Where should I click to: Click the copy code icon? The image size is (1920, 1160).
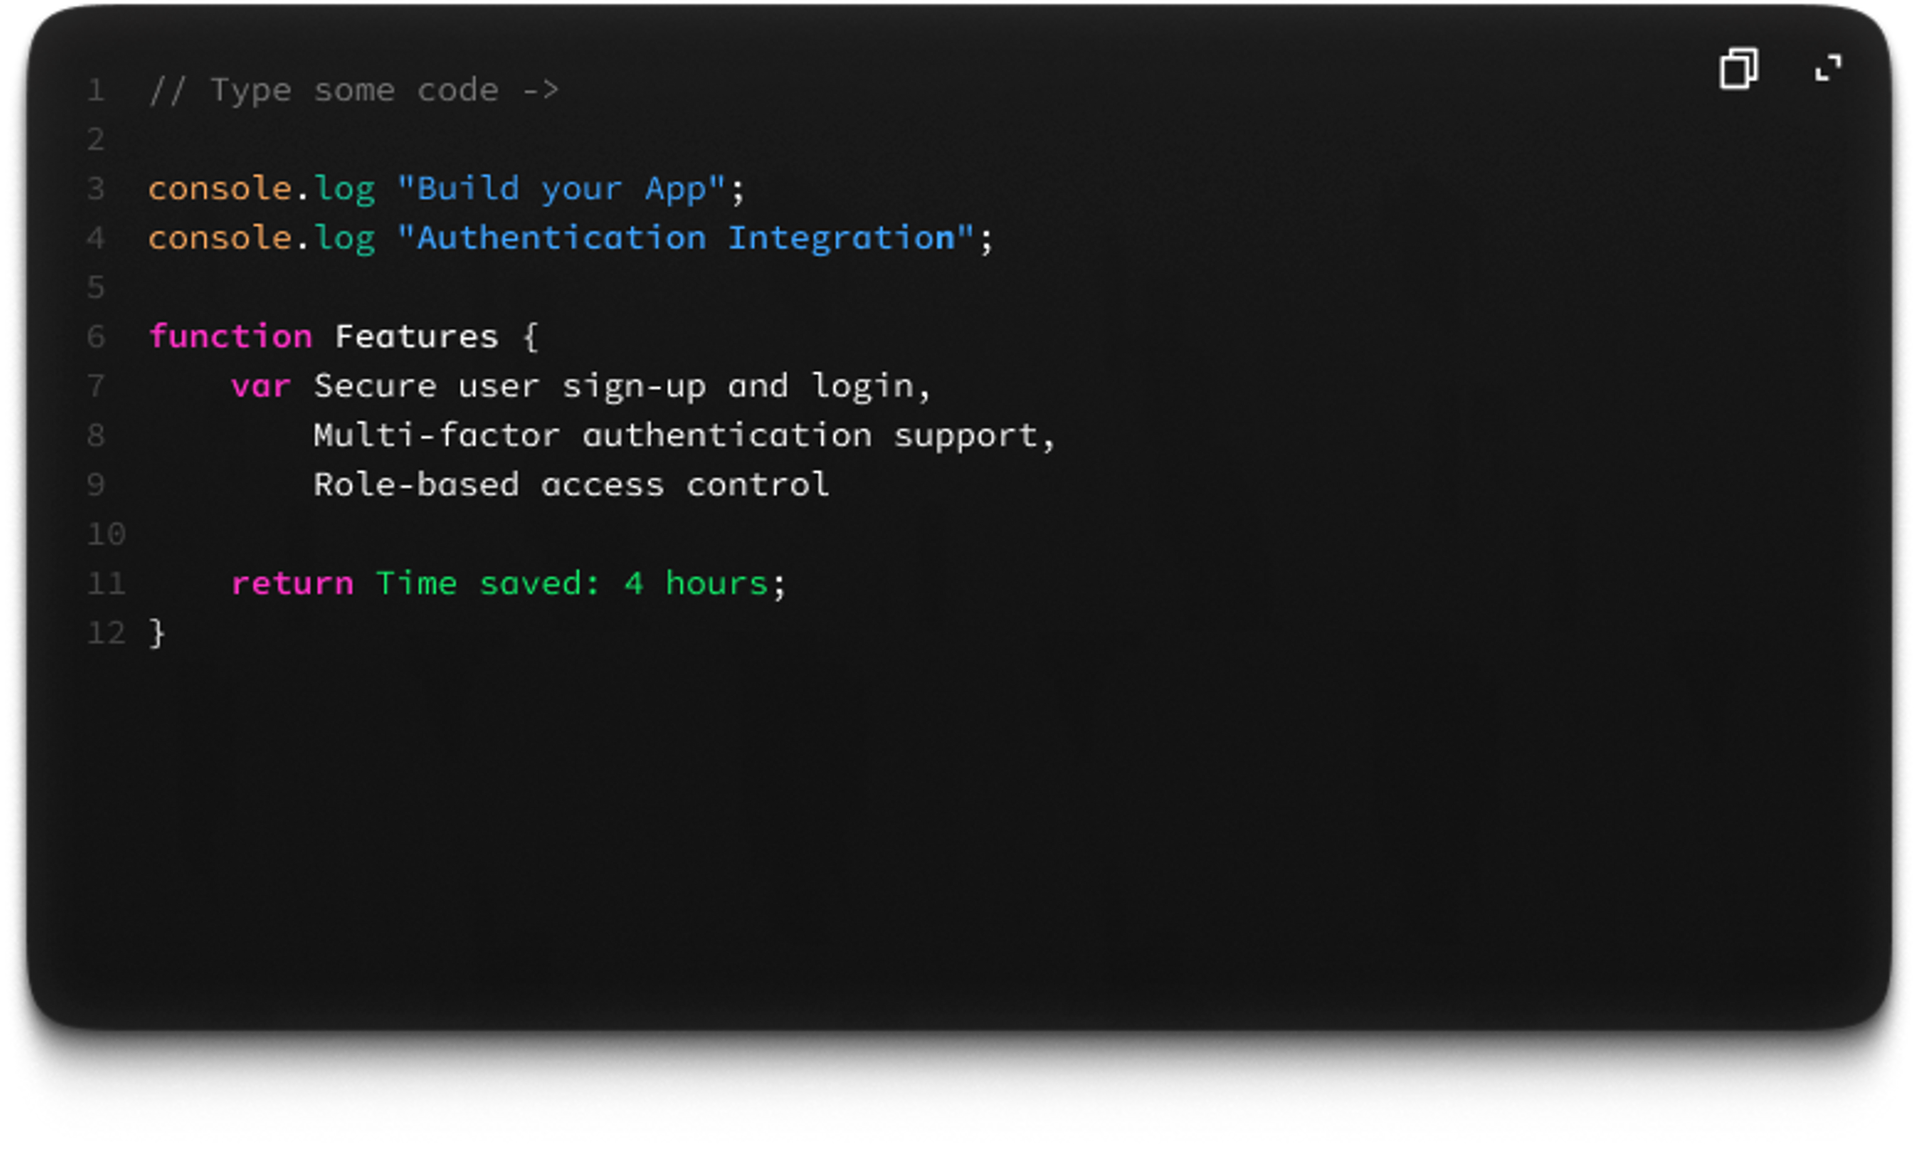[x=1738, y=69]
